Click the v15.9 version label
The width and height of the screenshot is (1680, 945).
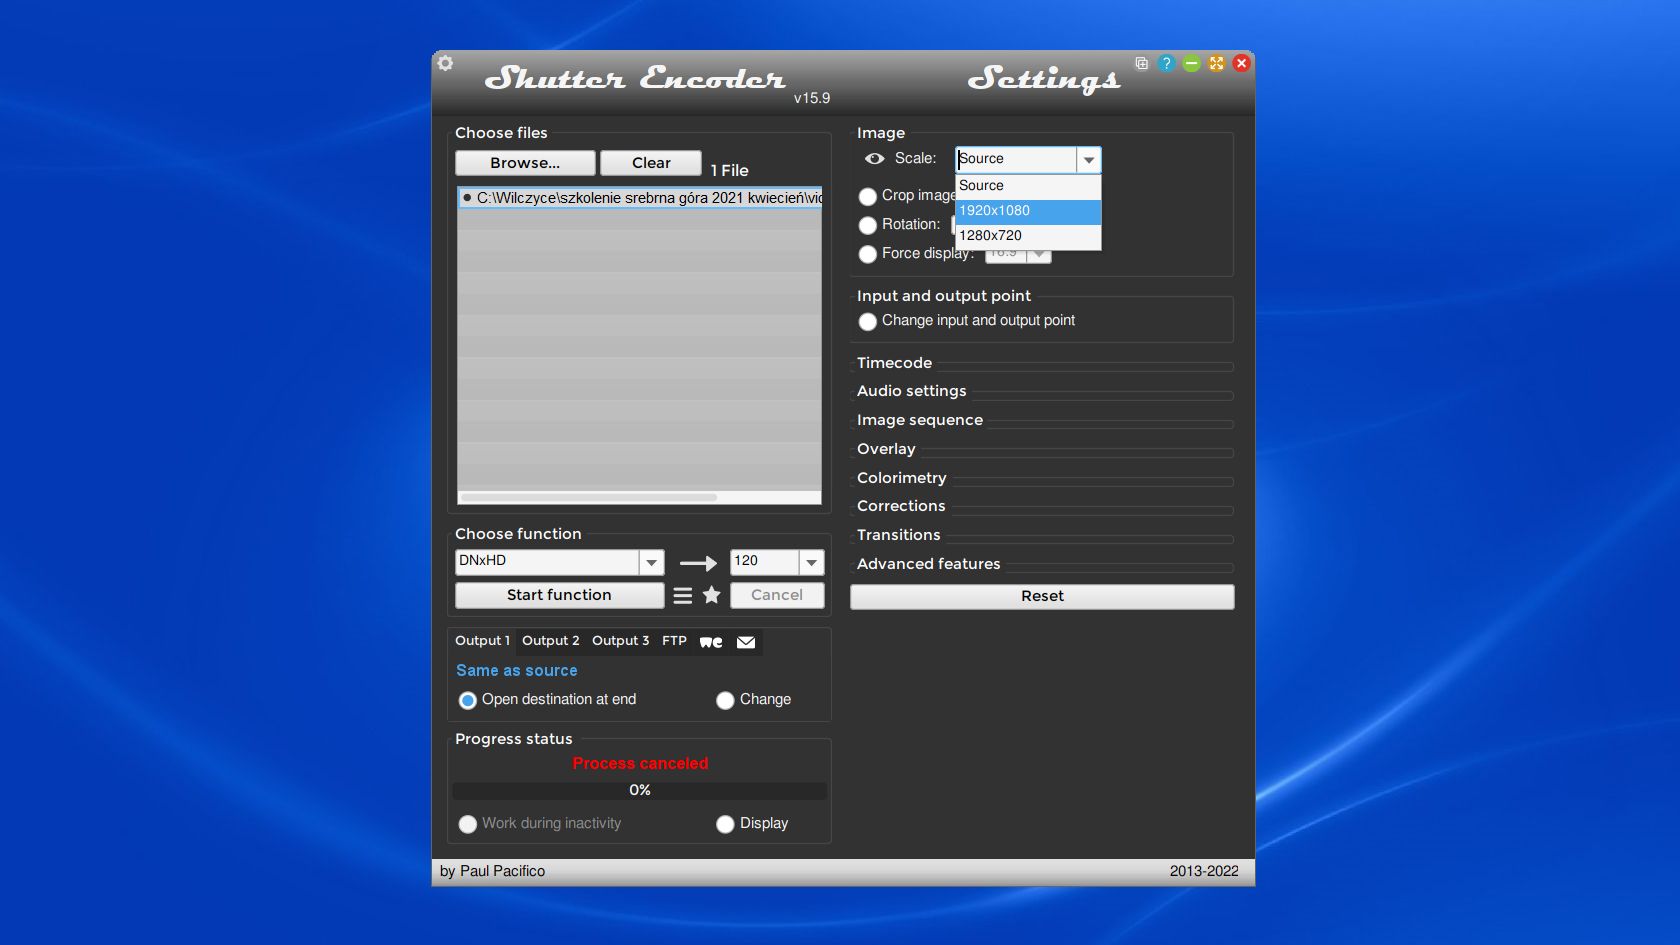coord(812,98)
